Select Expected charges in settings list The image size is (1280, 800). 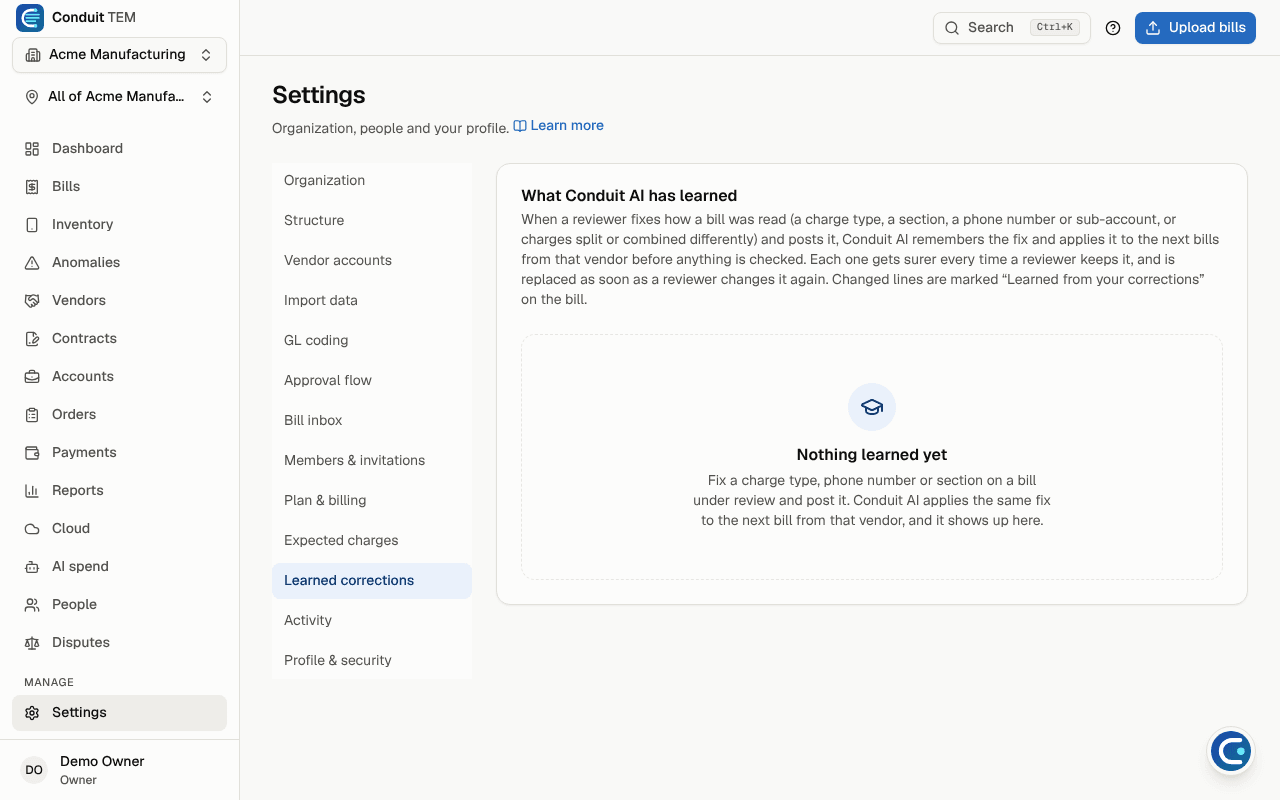click(x=372, y=540)
